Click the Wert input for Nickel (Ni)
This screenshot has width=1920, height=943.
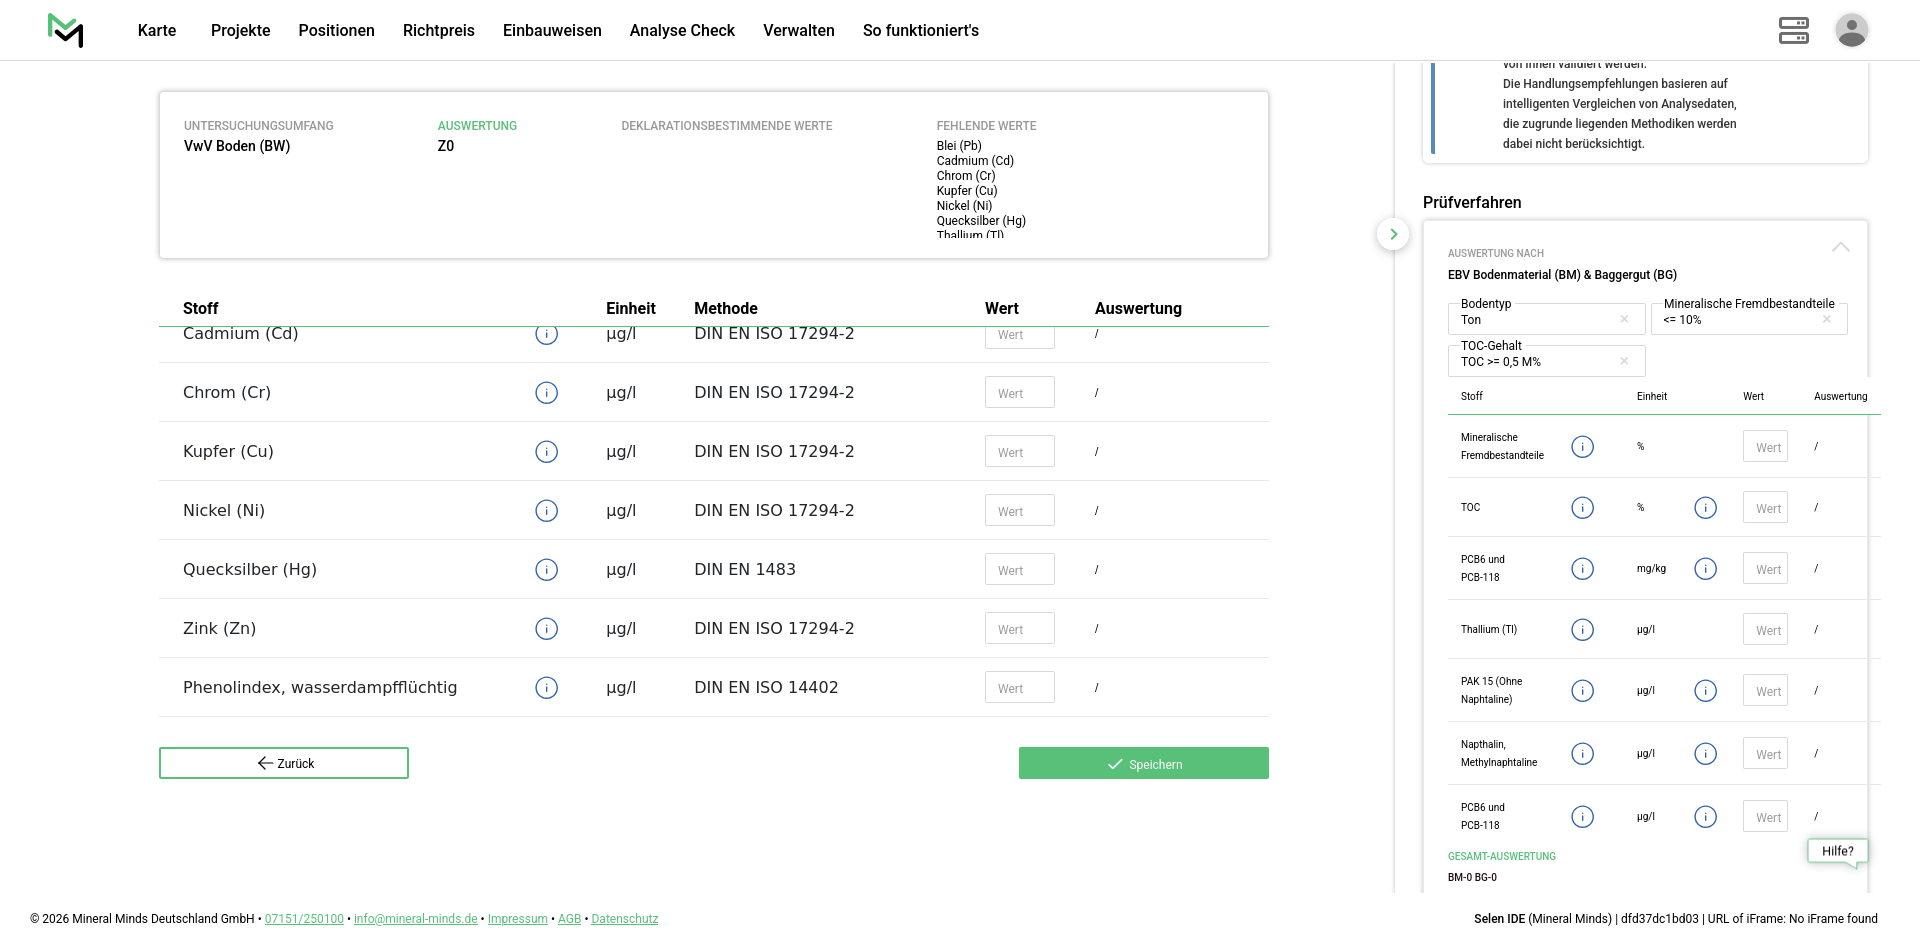[1019, 511]
